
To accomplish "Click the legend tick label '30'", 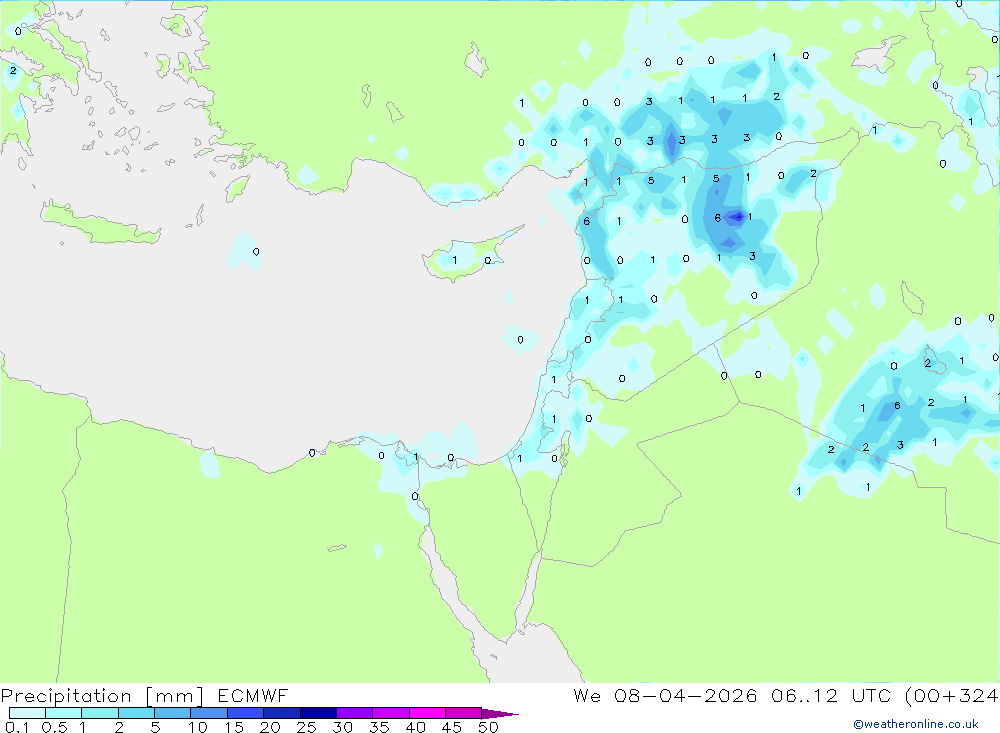I will click(x=343, y=727).
